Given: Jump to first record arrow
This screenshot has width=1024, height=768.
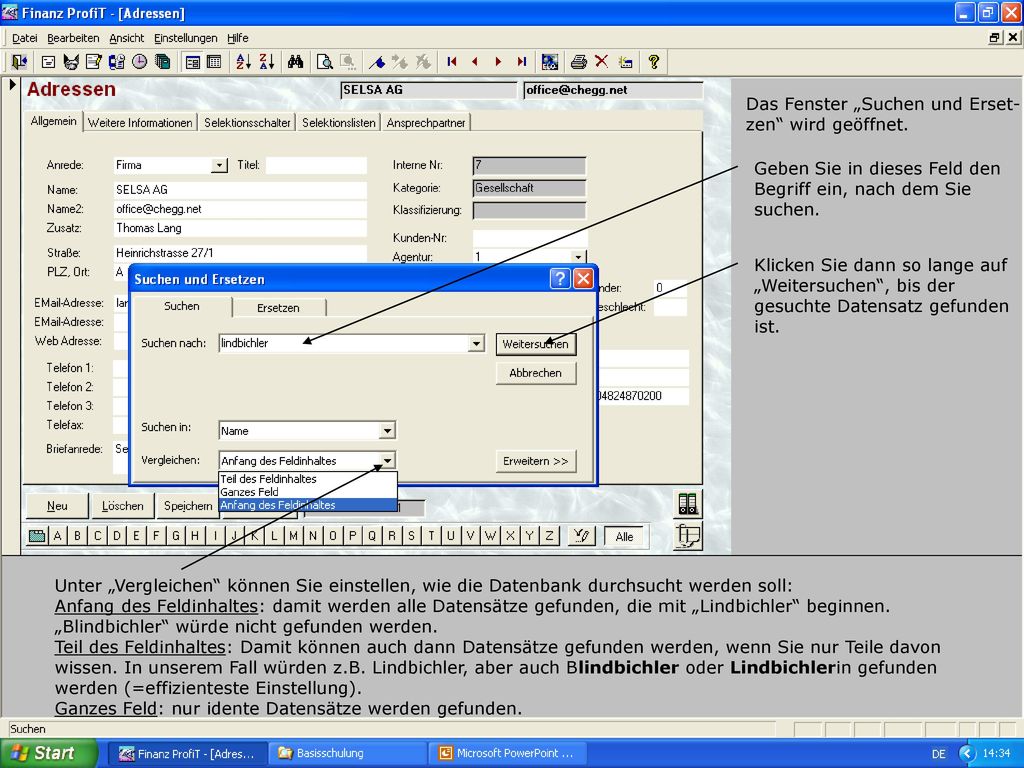Looking at the screenshot, I should click(451, 62).
